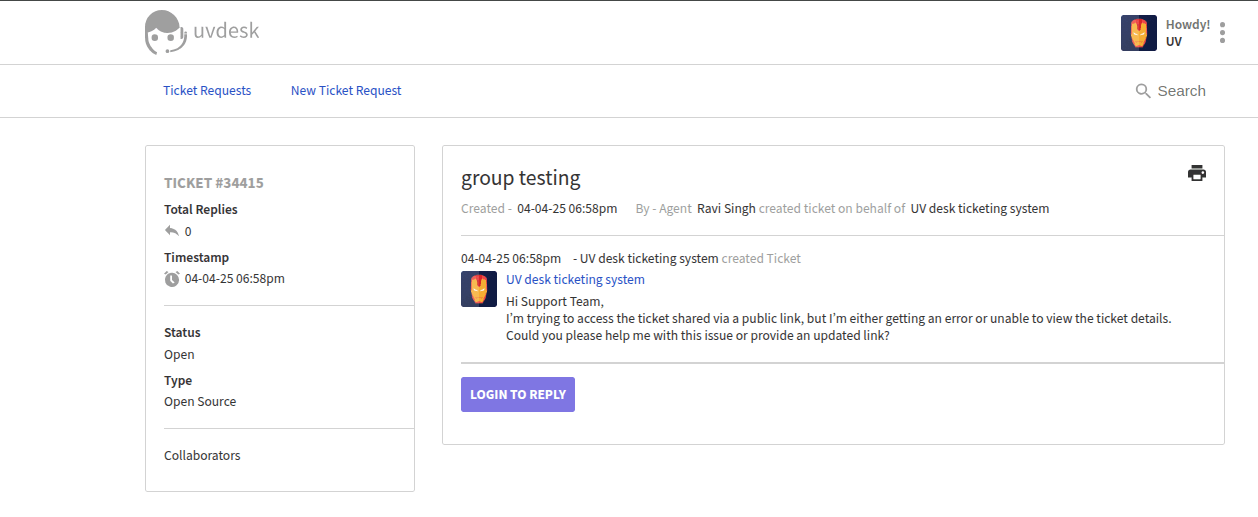Click the 'Open' status value
The height and width of the screenshot is (517, 1258).
point(179,355)
